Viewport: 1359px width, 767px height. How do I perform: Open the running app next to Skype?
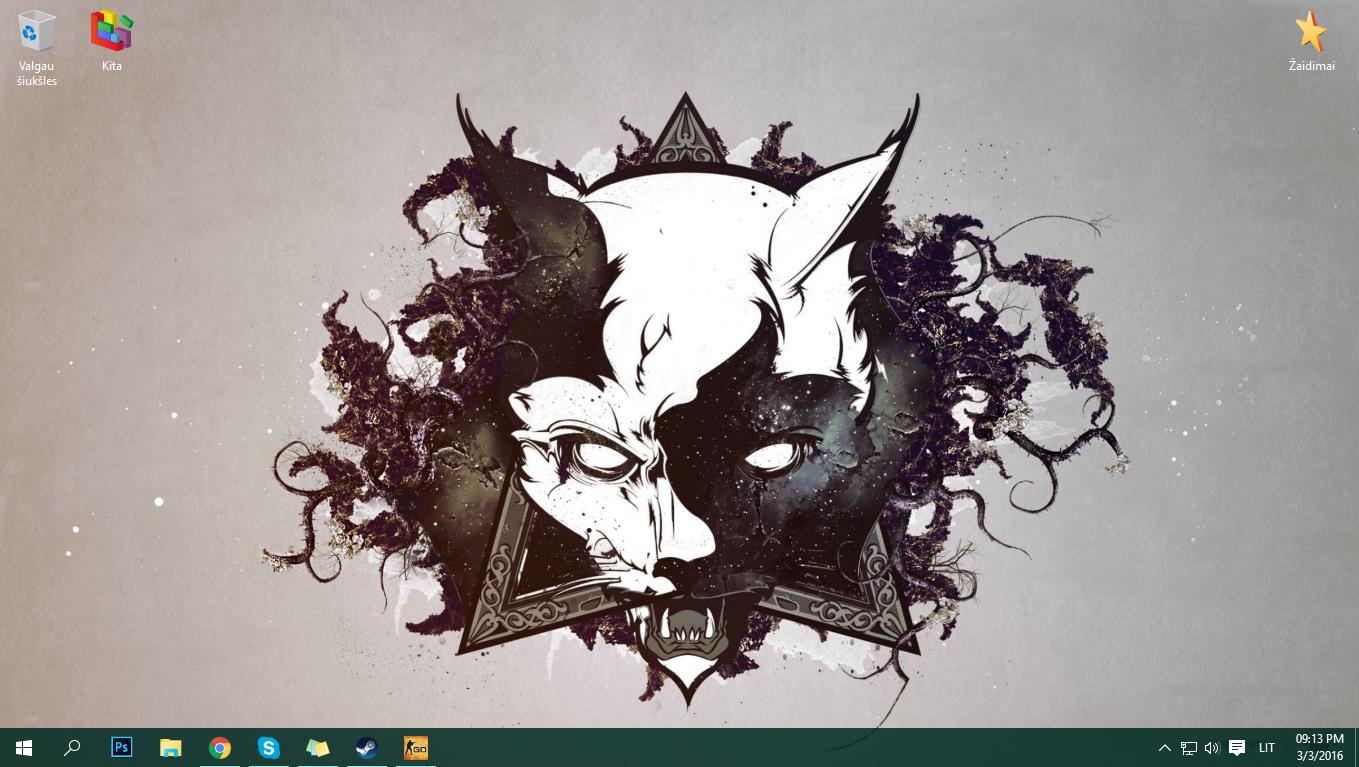318,747
